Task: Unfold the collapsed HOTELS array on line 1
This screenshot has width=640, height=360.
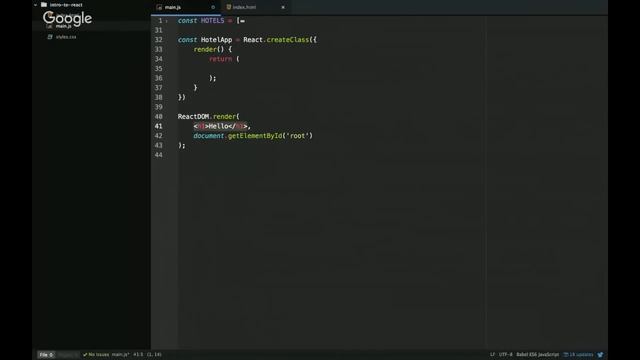Action: (167, 21)
